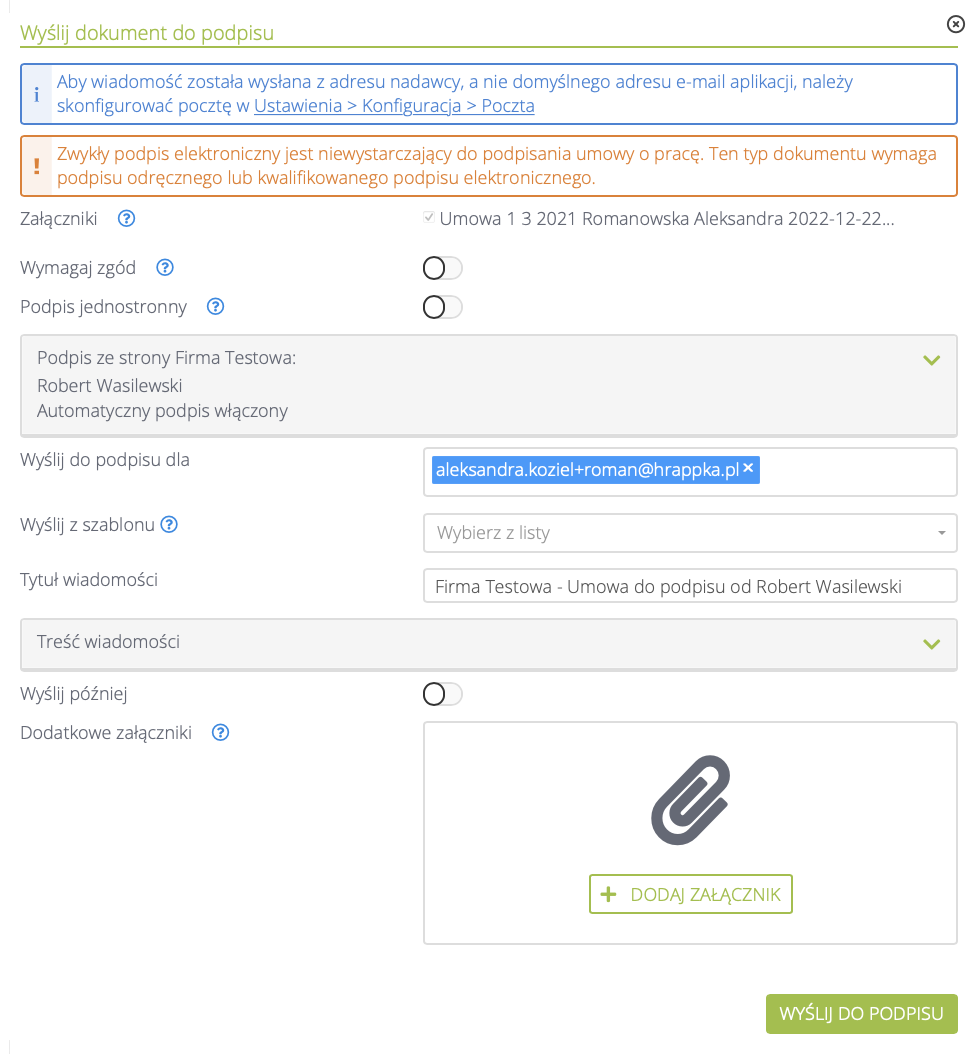Click help icon next to Załączniki

126,219
